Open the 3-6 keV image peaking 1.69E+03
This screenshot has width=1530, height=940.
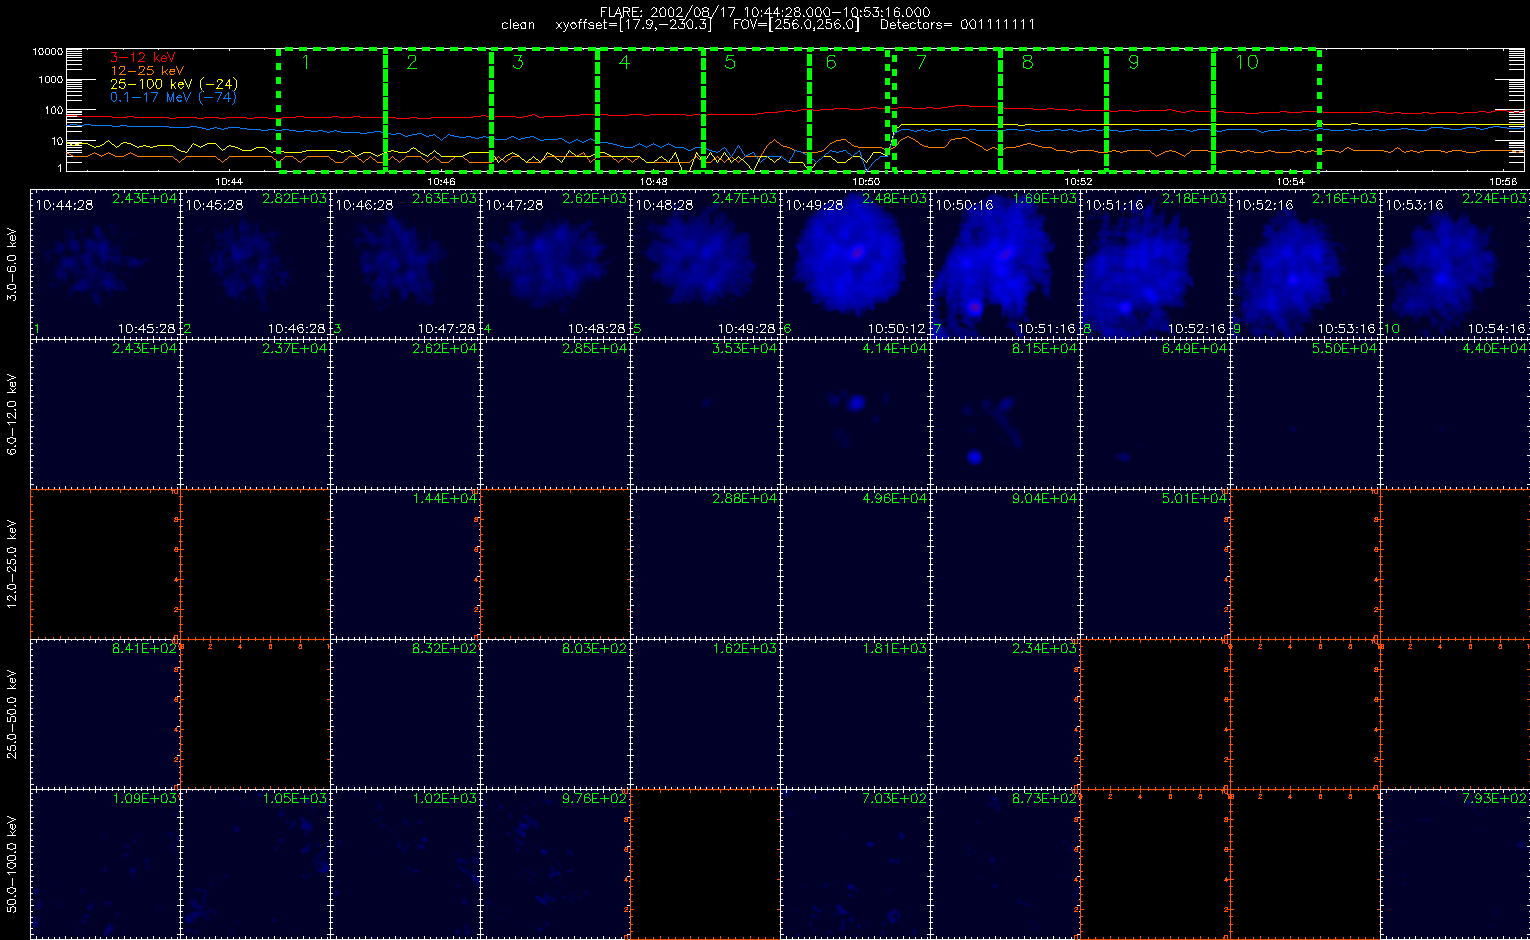[x=1005, y=264]
